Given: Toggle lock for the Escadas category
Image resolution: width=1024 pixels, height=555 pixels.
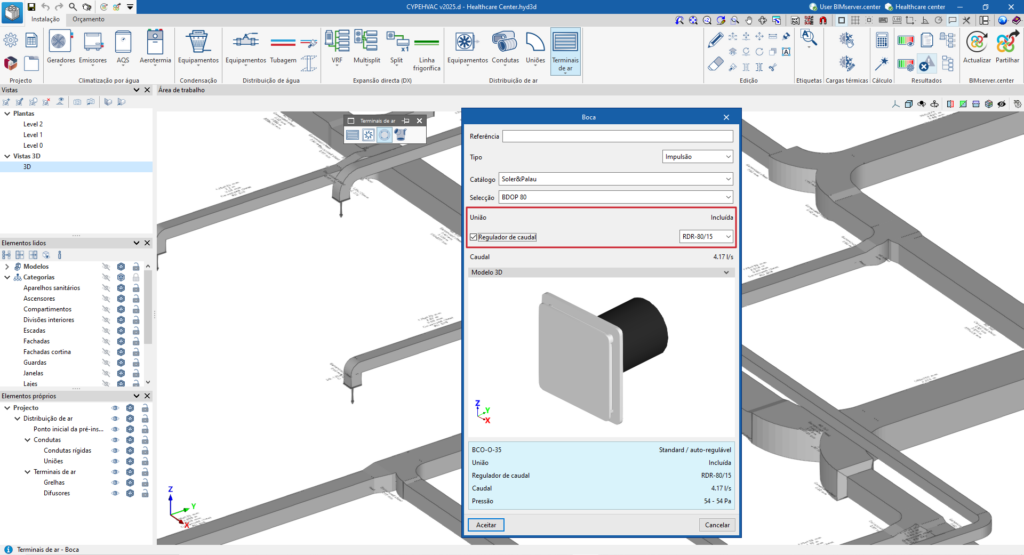Looking at the screenshot, I should pyautogui.click(x=136, y=330).
